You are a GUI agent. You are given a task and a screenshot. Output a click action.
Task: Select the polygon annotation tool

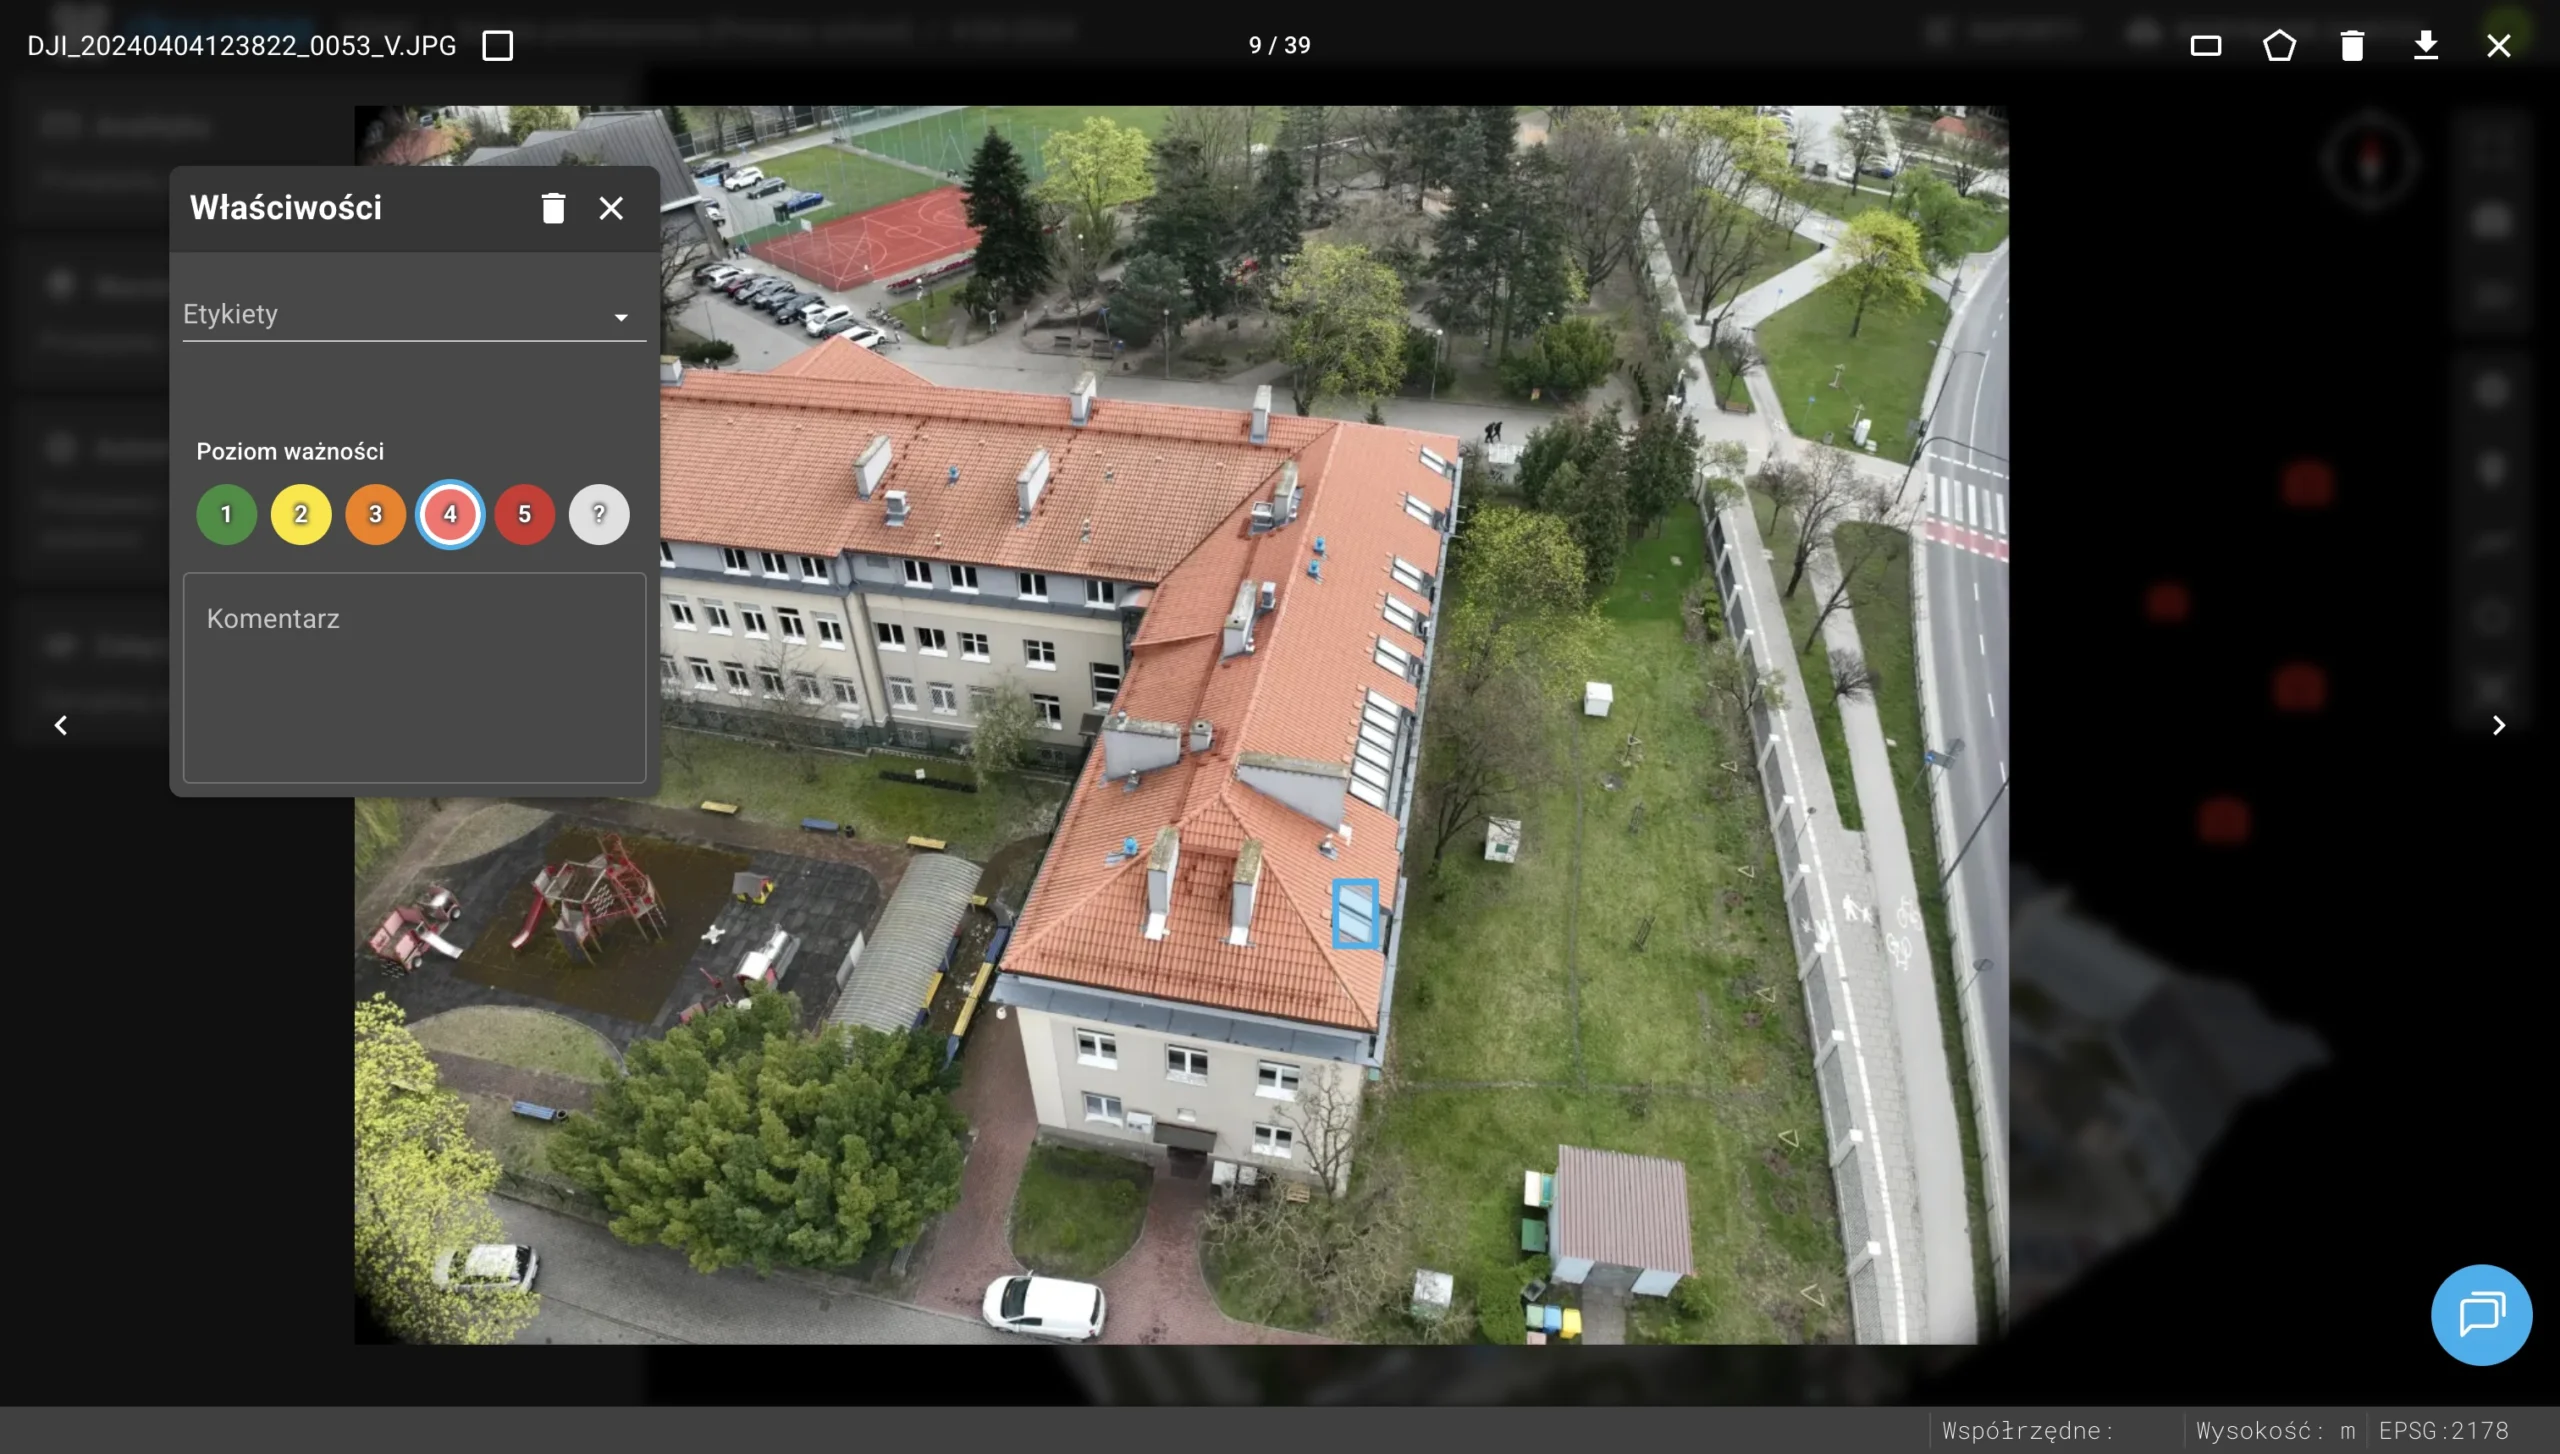[x=2279, y=46]
